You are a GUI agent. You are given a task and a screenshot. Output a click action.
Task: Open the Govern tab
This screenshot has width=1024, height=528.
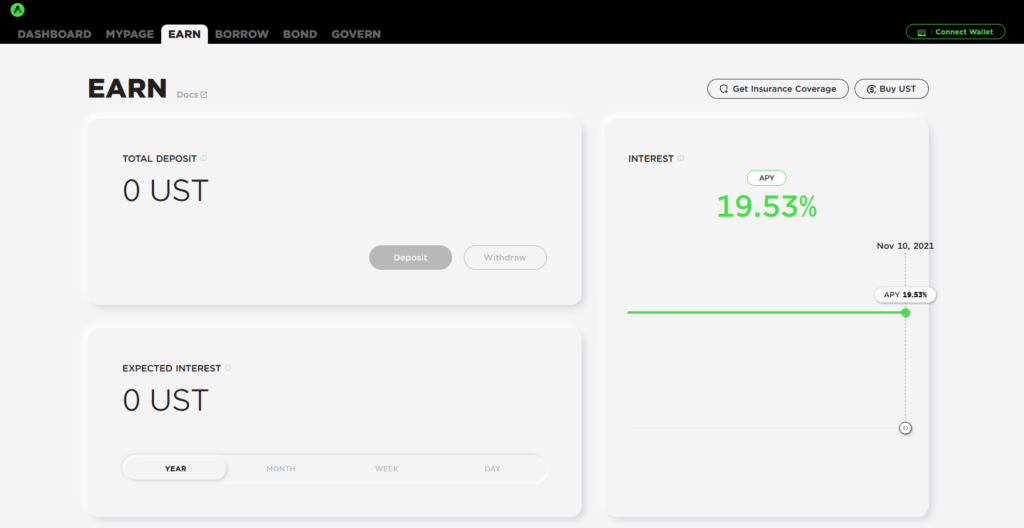tap(356, 34)
